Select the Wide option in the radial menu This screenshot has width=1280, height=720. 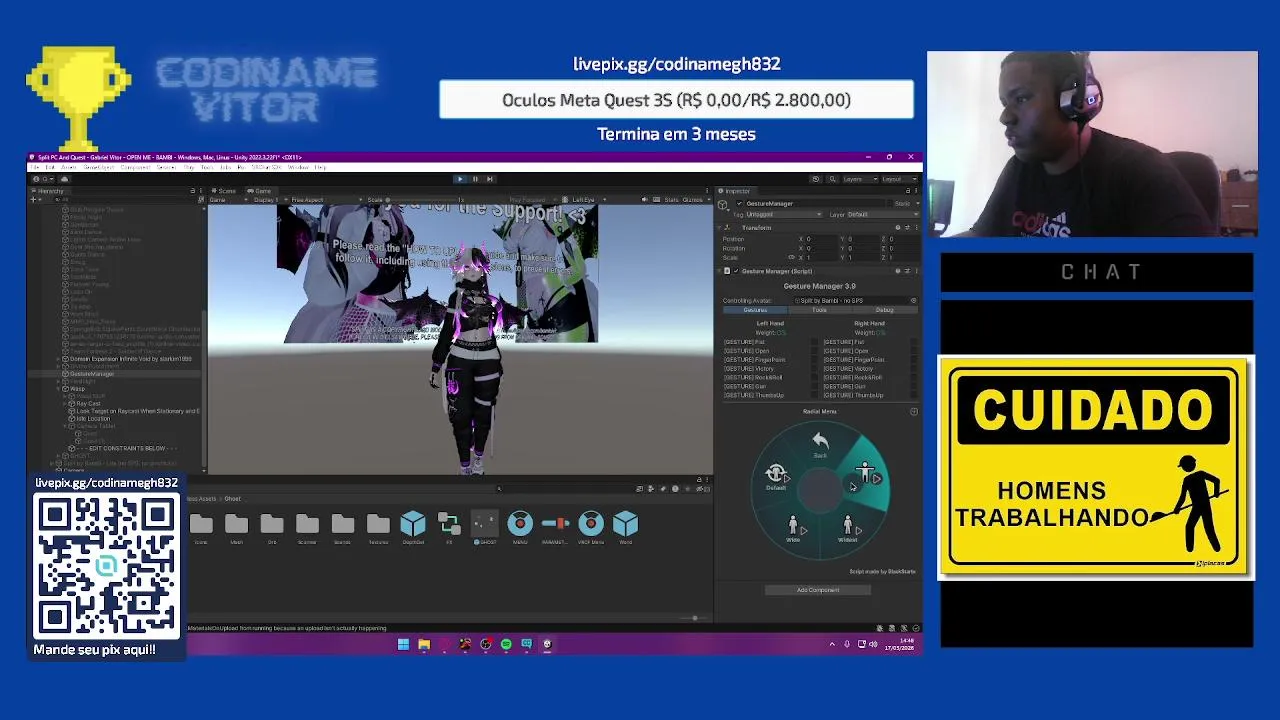point(793,528)
